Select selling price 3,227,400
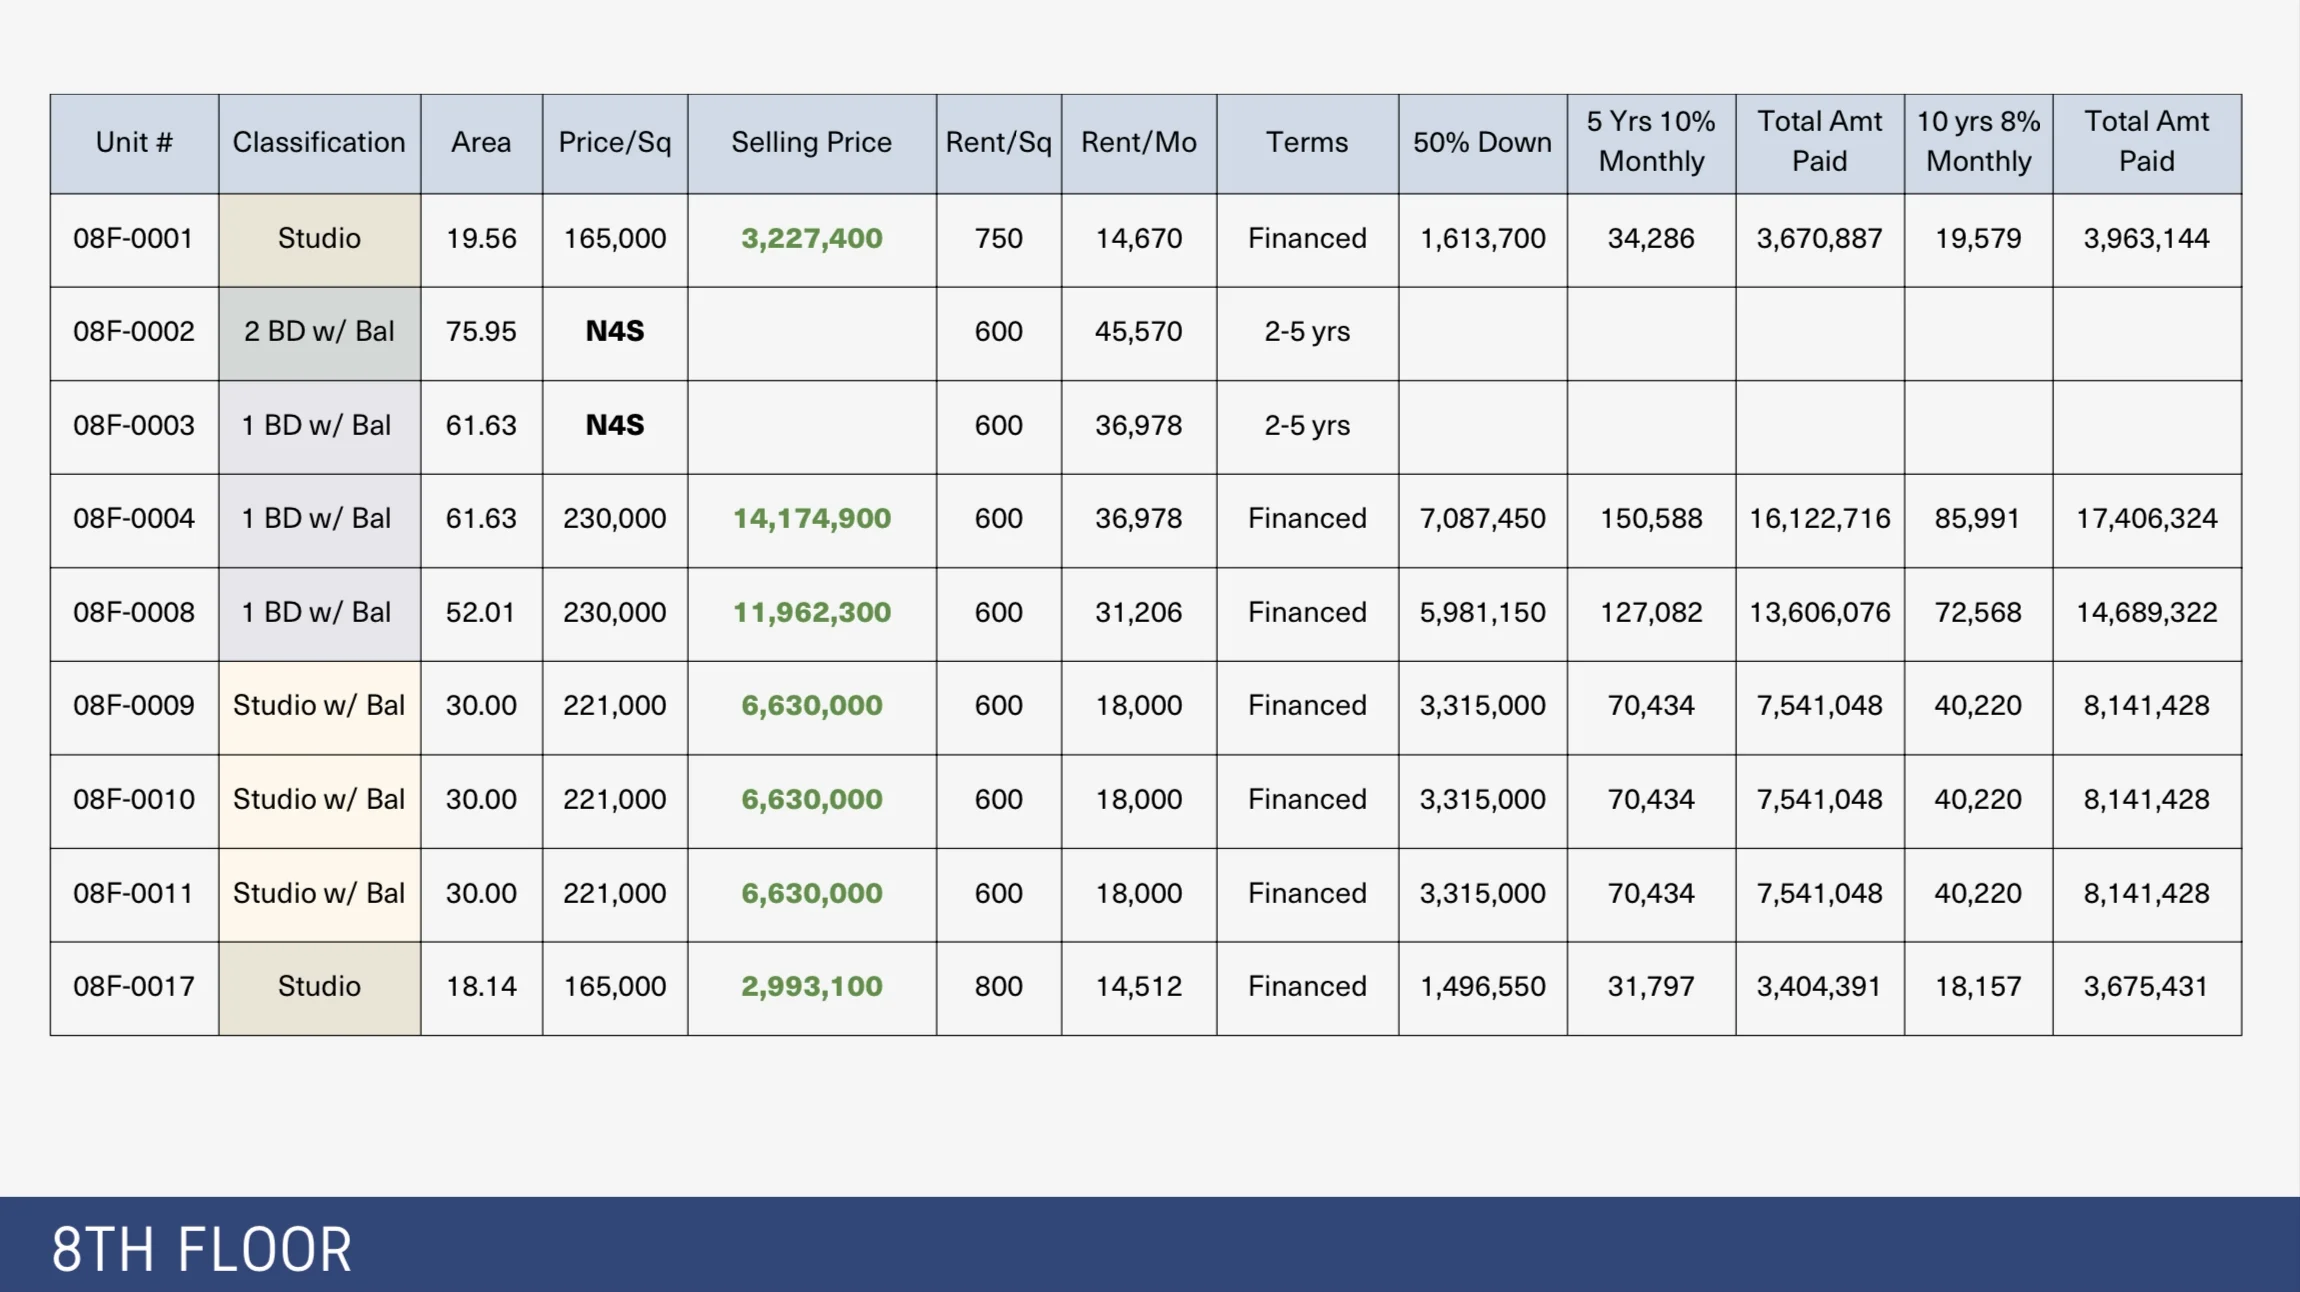Screen dimensions: 2300x1292 tap(811, 238)
